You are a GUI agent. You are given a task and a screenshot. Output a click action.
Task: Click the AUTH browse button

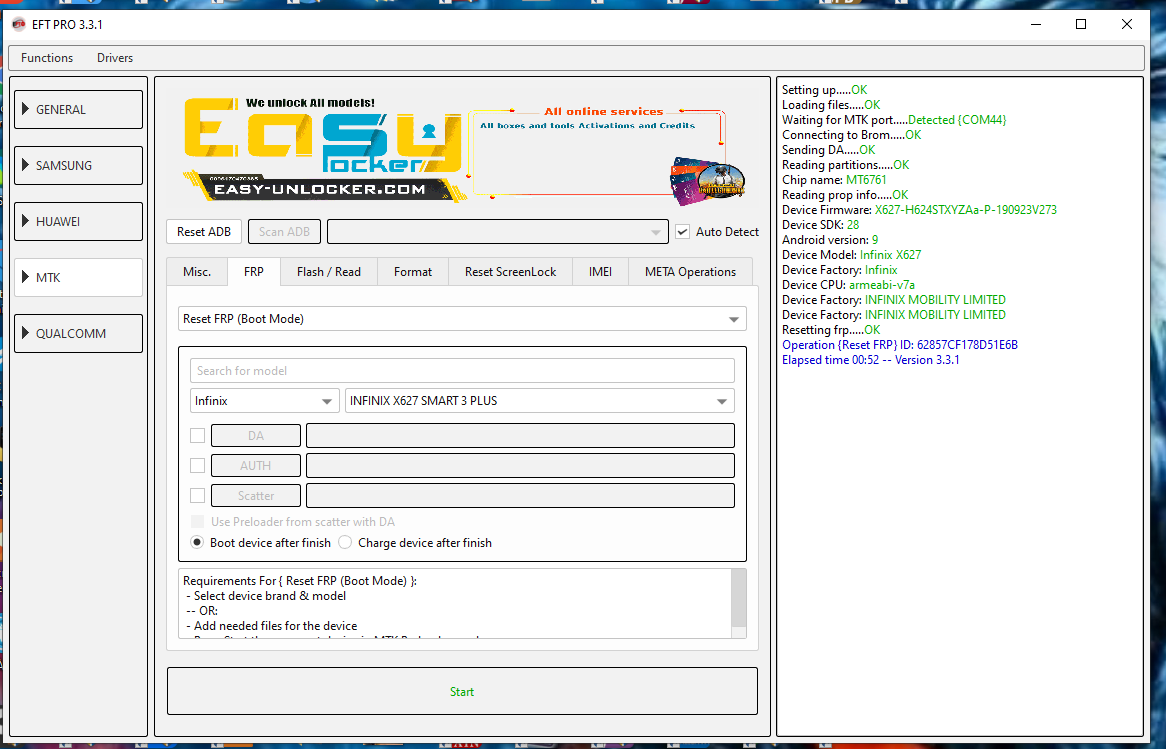pos(256,465)
